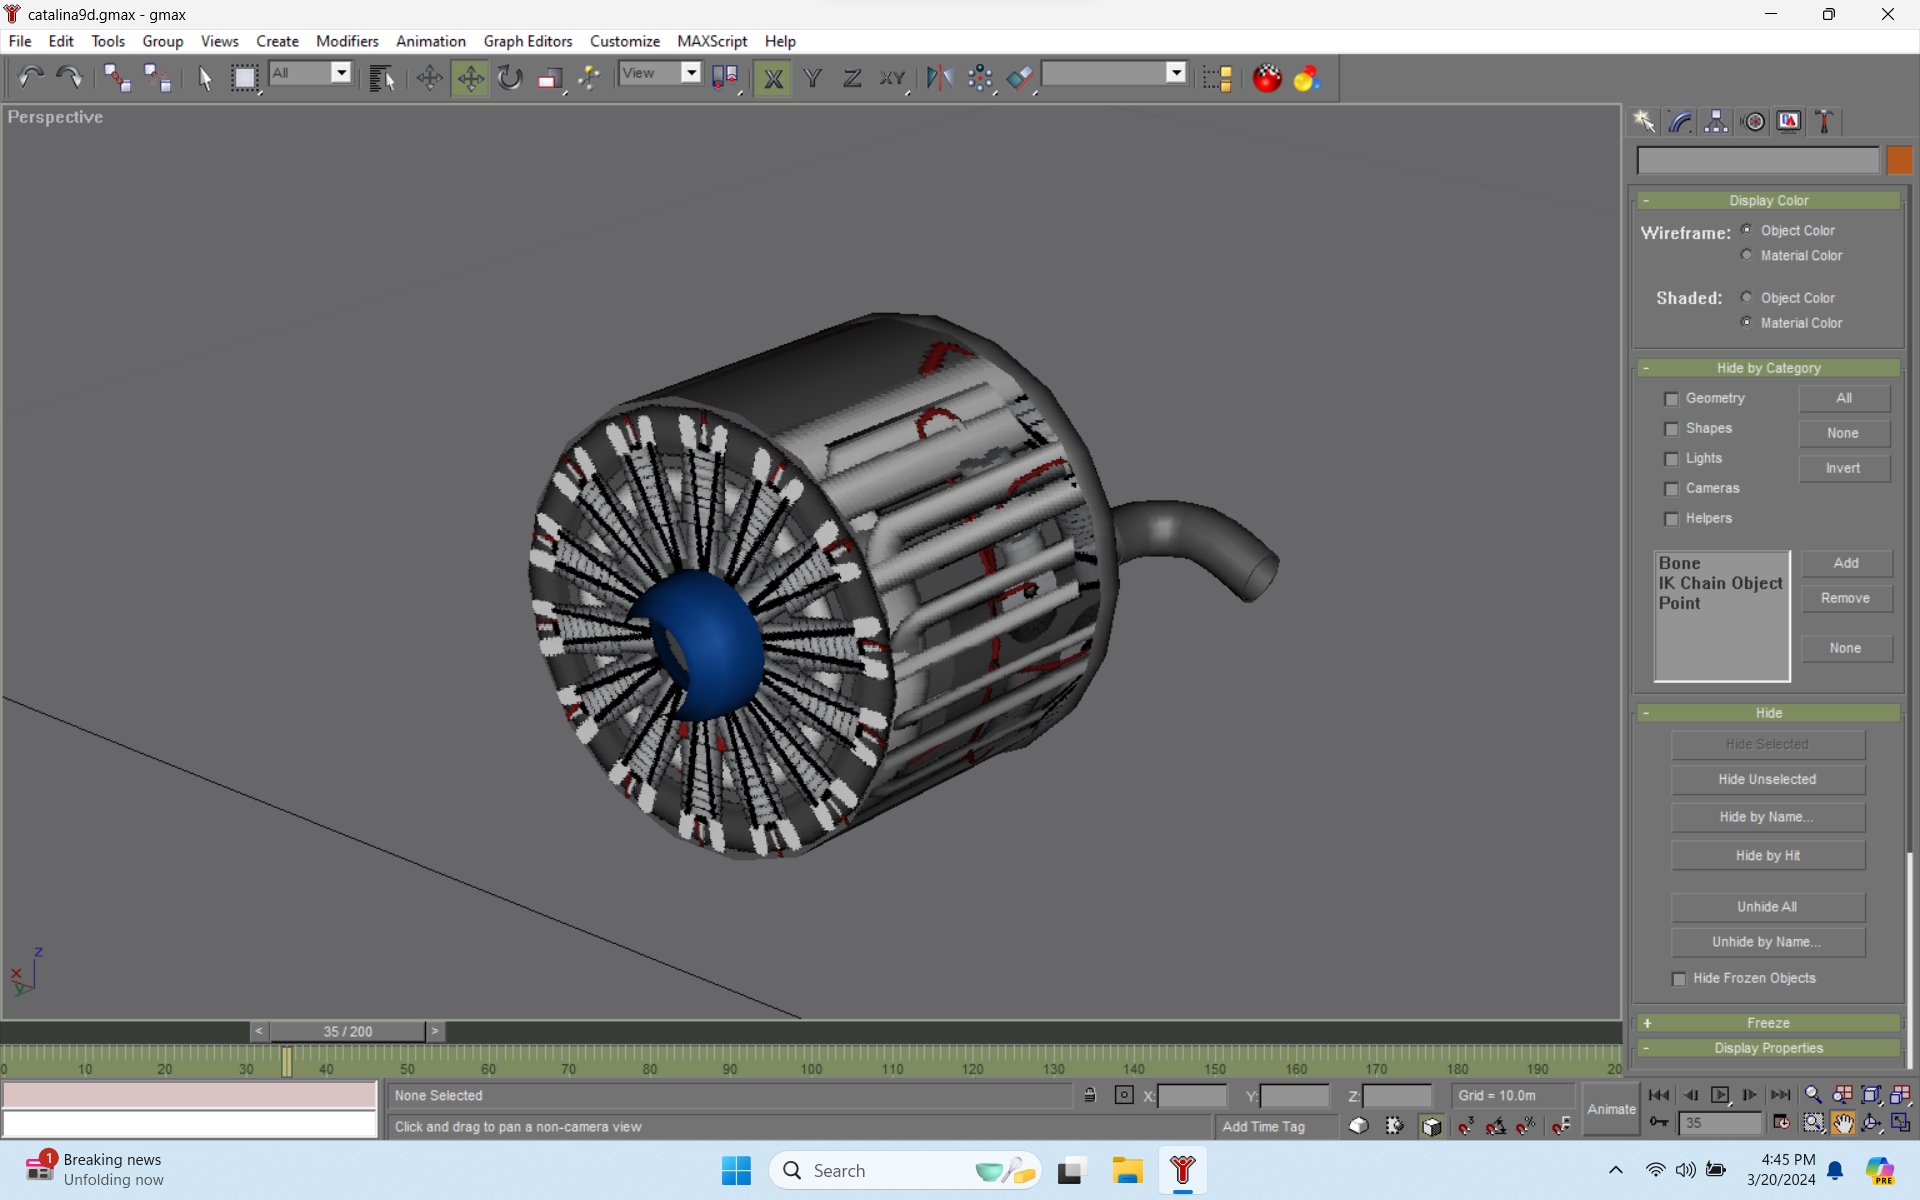1920x1200 pixels.
Task: Activate the Select and Move tool
Action: 469,78
